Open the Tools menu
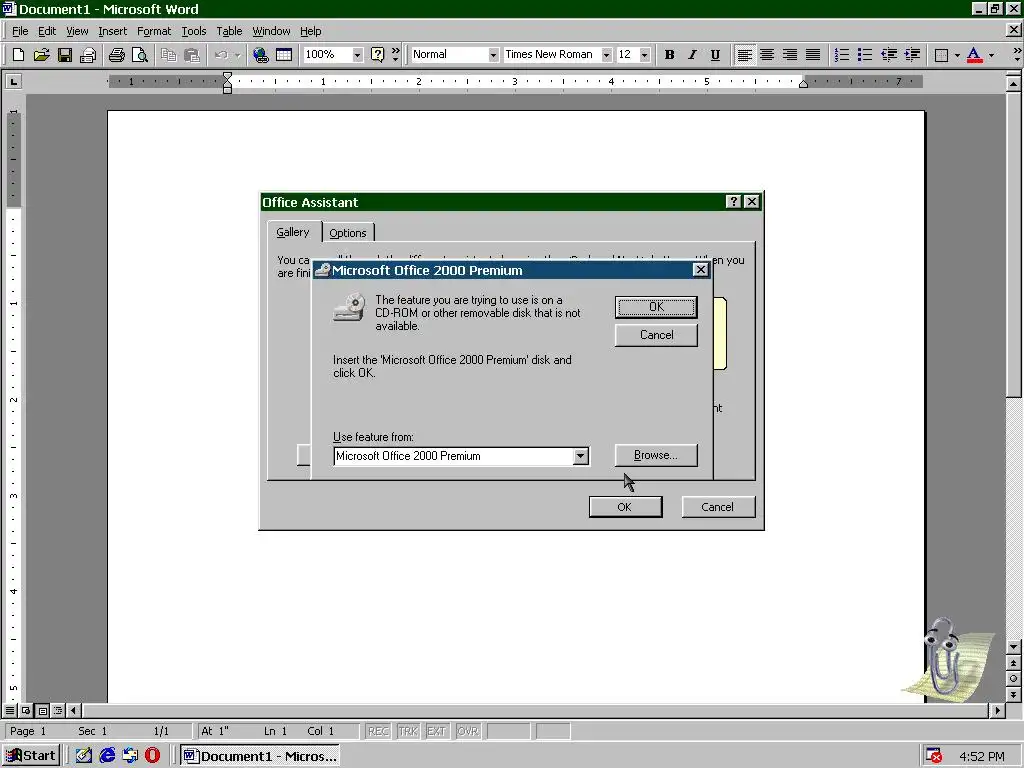The width and height of the screenshot is (1024, 768). pyautogui.click(x=193, y=31)
